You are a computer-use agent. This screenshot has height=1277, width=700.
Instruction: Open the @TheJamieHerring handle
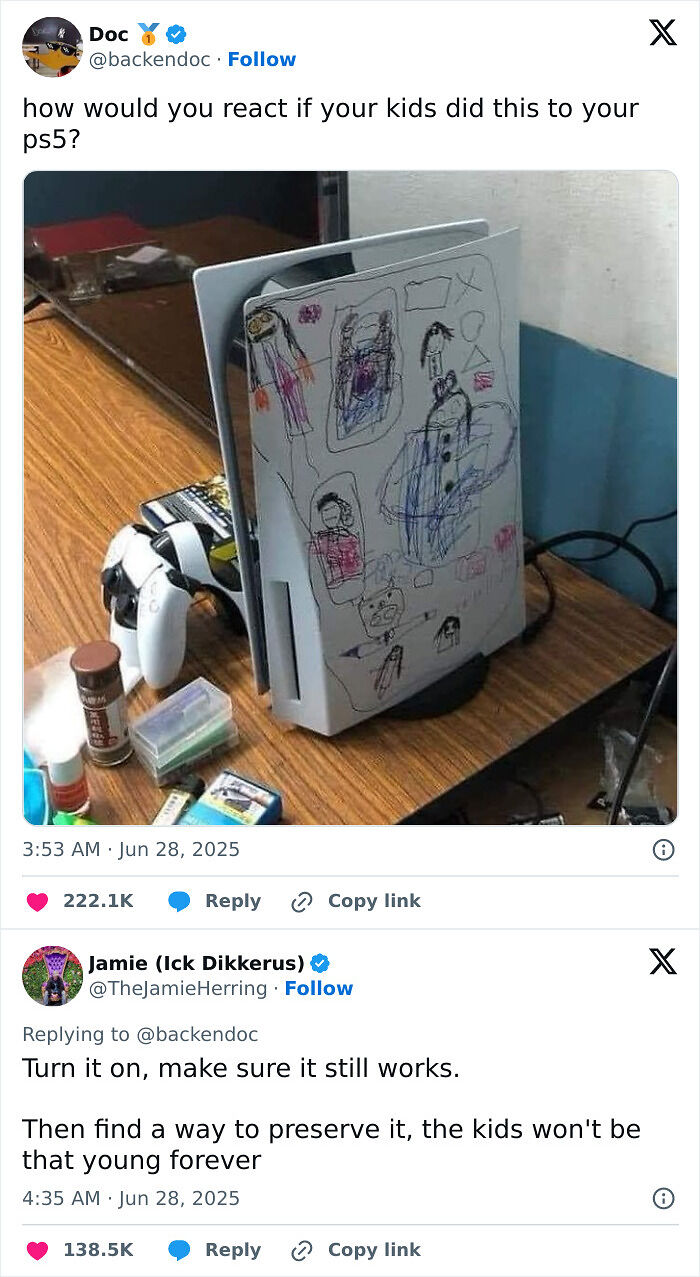click(x=178, y=989)
